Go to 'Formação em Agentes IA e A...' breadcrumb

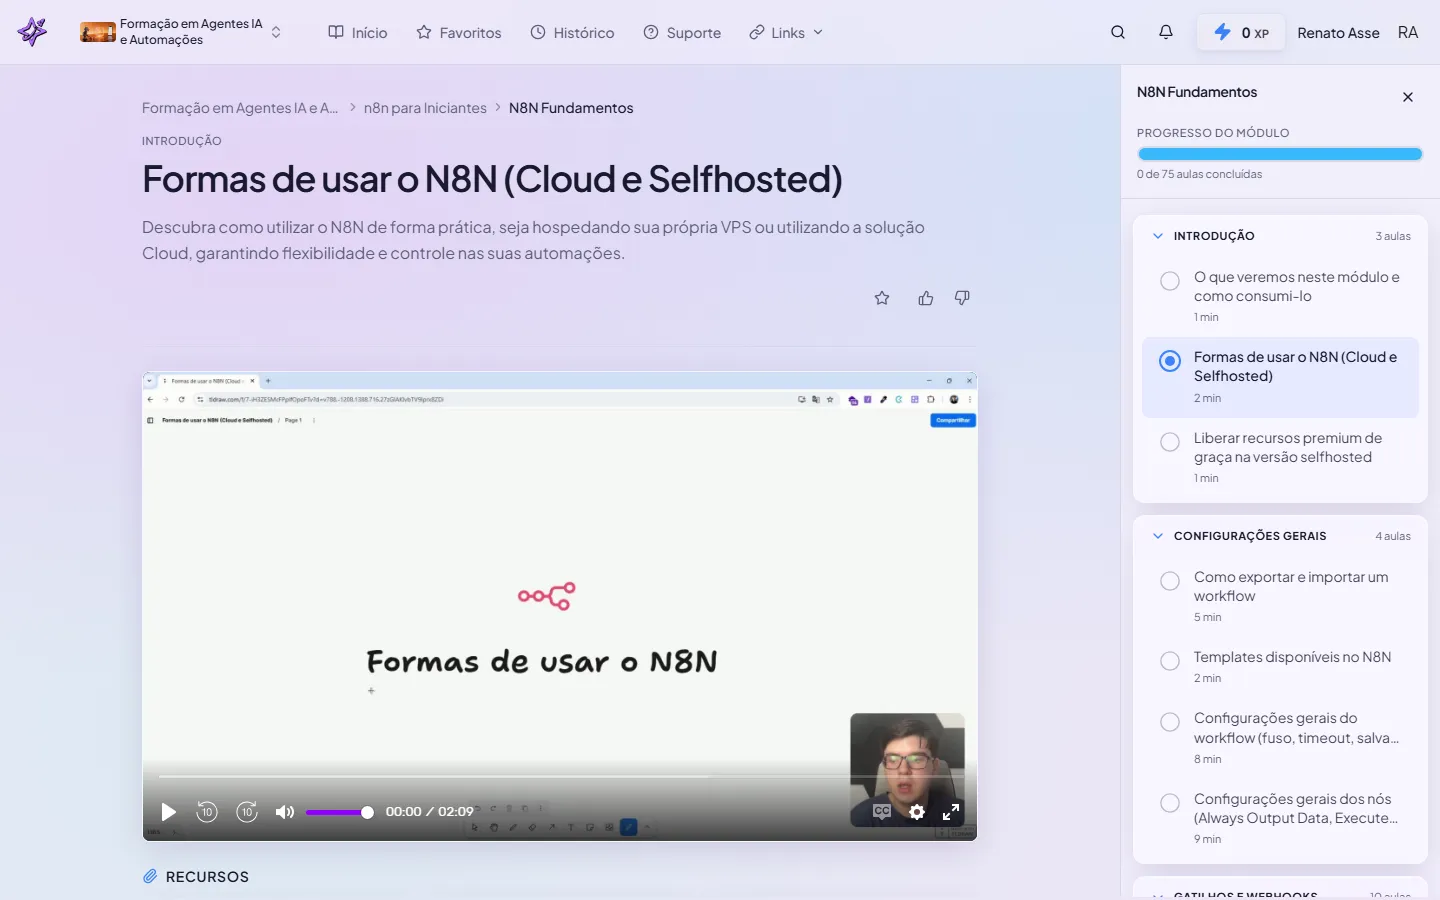tap(240, 108)
